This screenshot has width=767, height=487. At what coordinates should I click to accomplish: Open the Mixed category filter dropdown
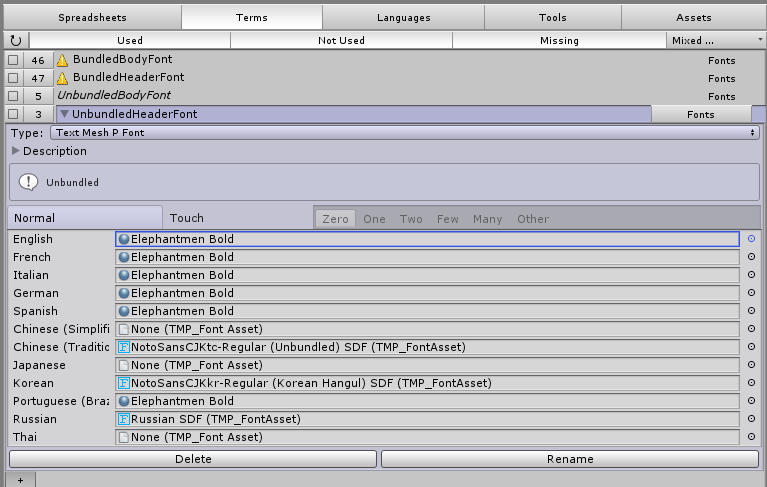[711, 41]
